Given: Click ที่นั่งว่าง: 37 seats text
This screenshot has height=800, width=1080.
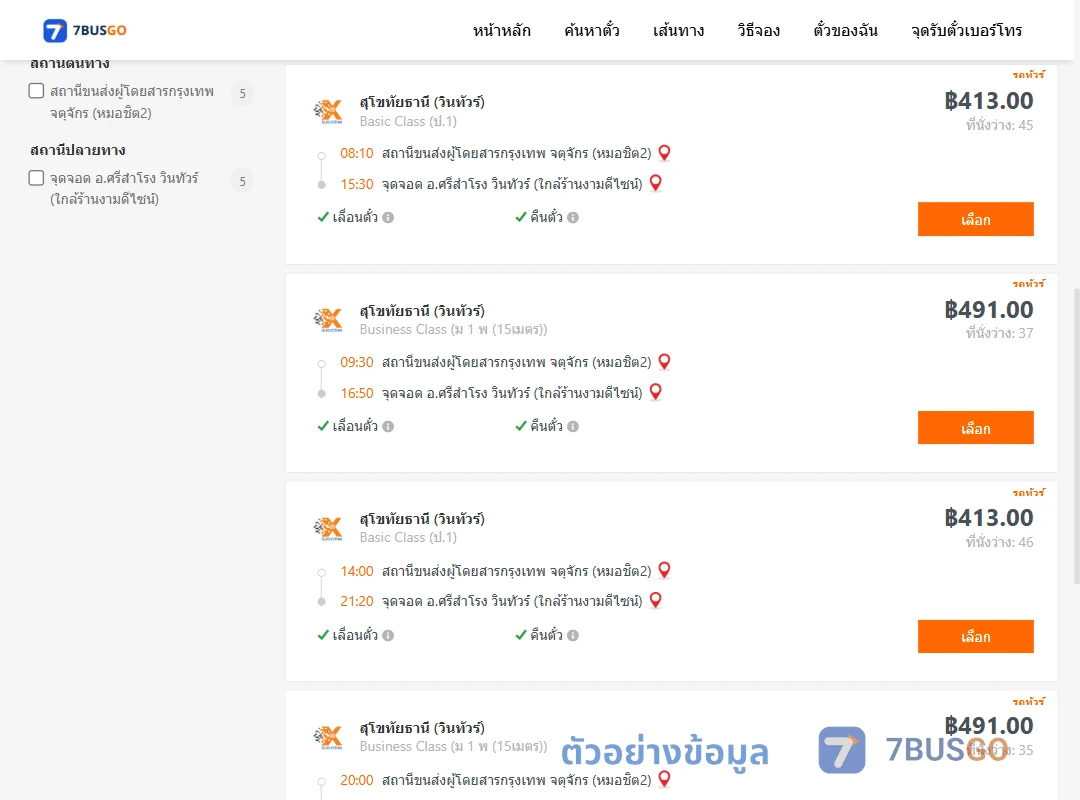Looking at the screenshot, I should [x=999, y=333].
